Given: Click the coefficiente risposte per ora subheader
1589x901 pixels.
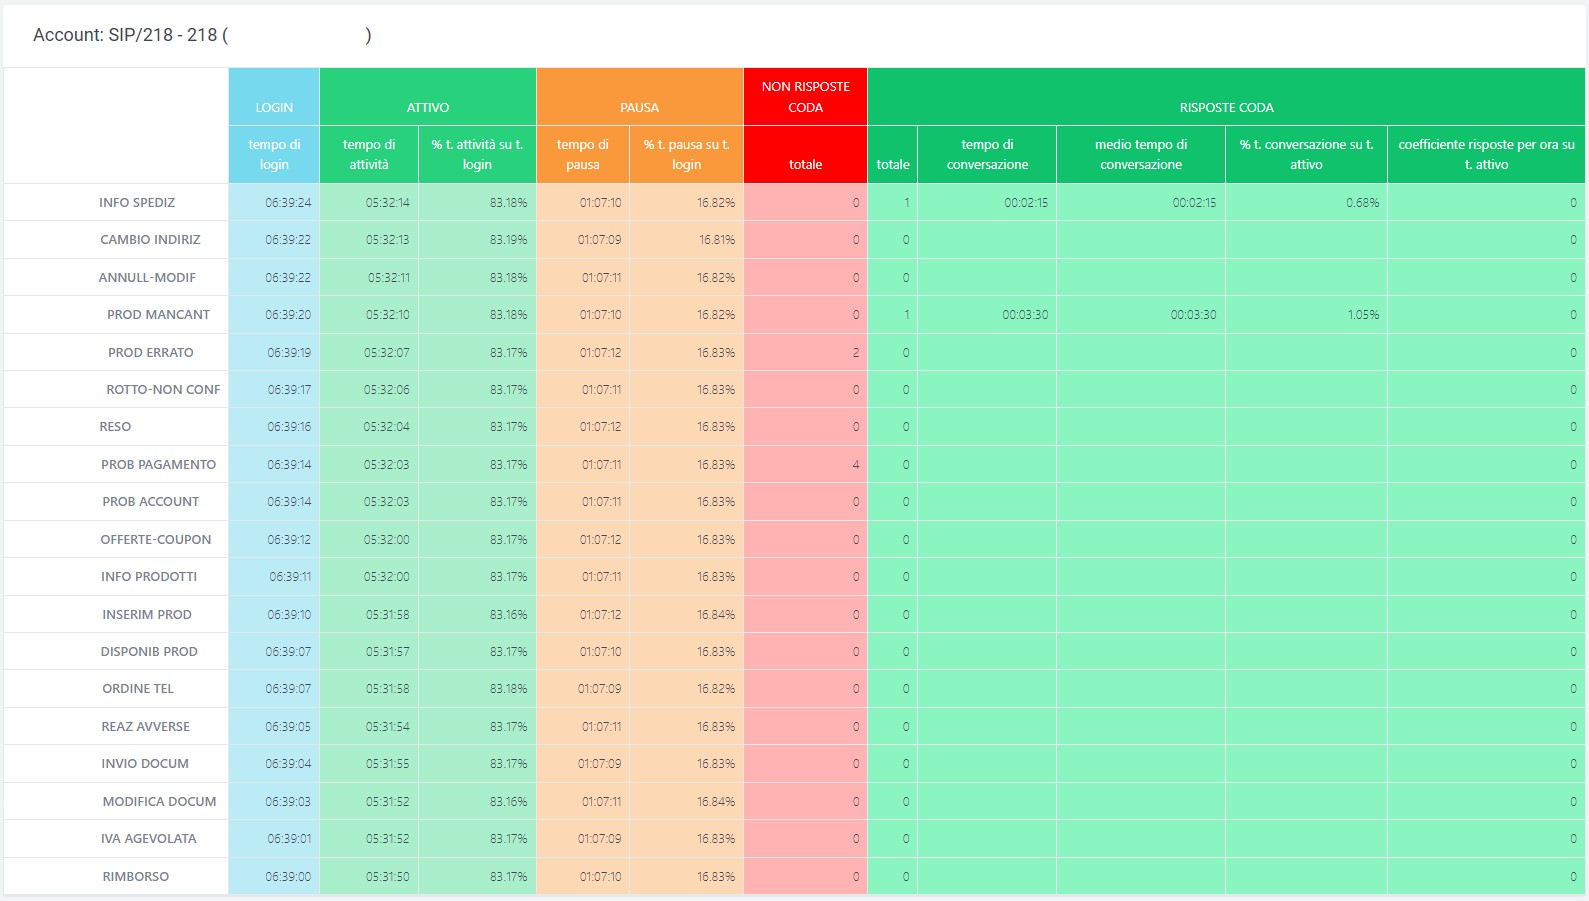Looking at the screenshot, I should tap(1486, 154).
